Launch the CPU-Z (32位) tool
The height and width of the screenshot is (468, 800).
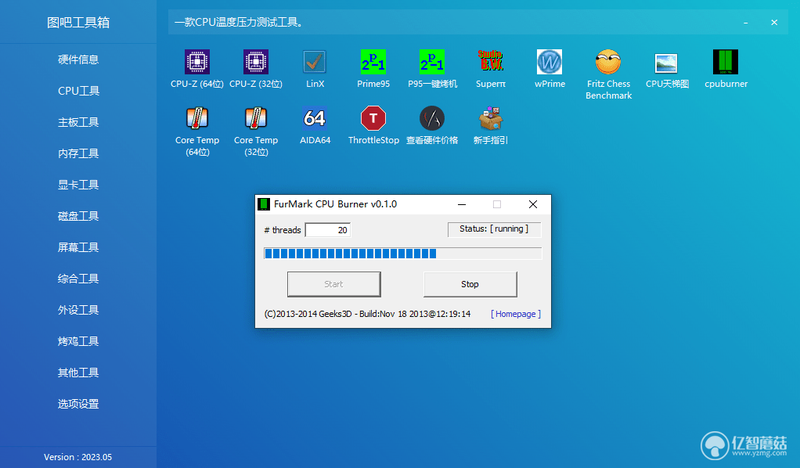pos(256,69)
